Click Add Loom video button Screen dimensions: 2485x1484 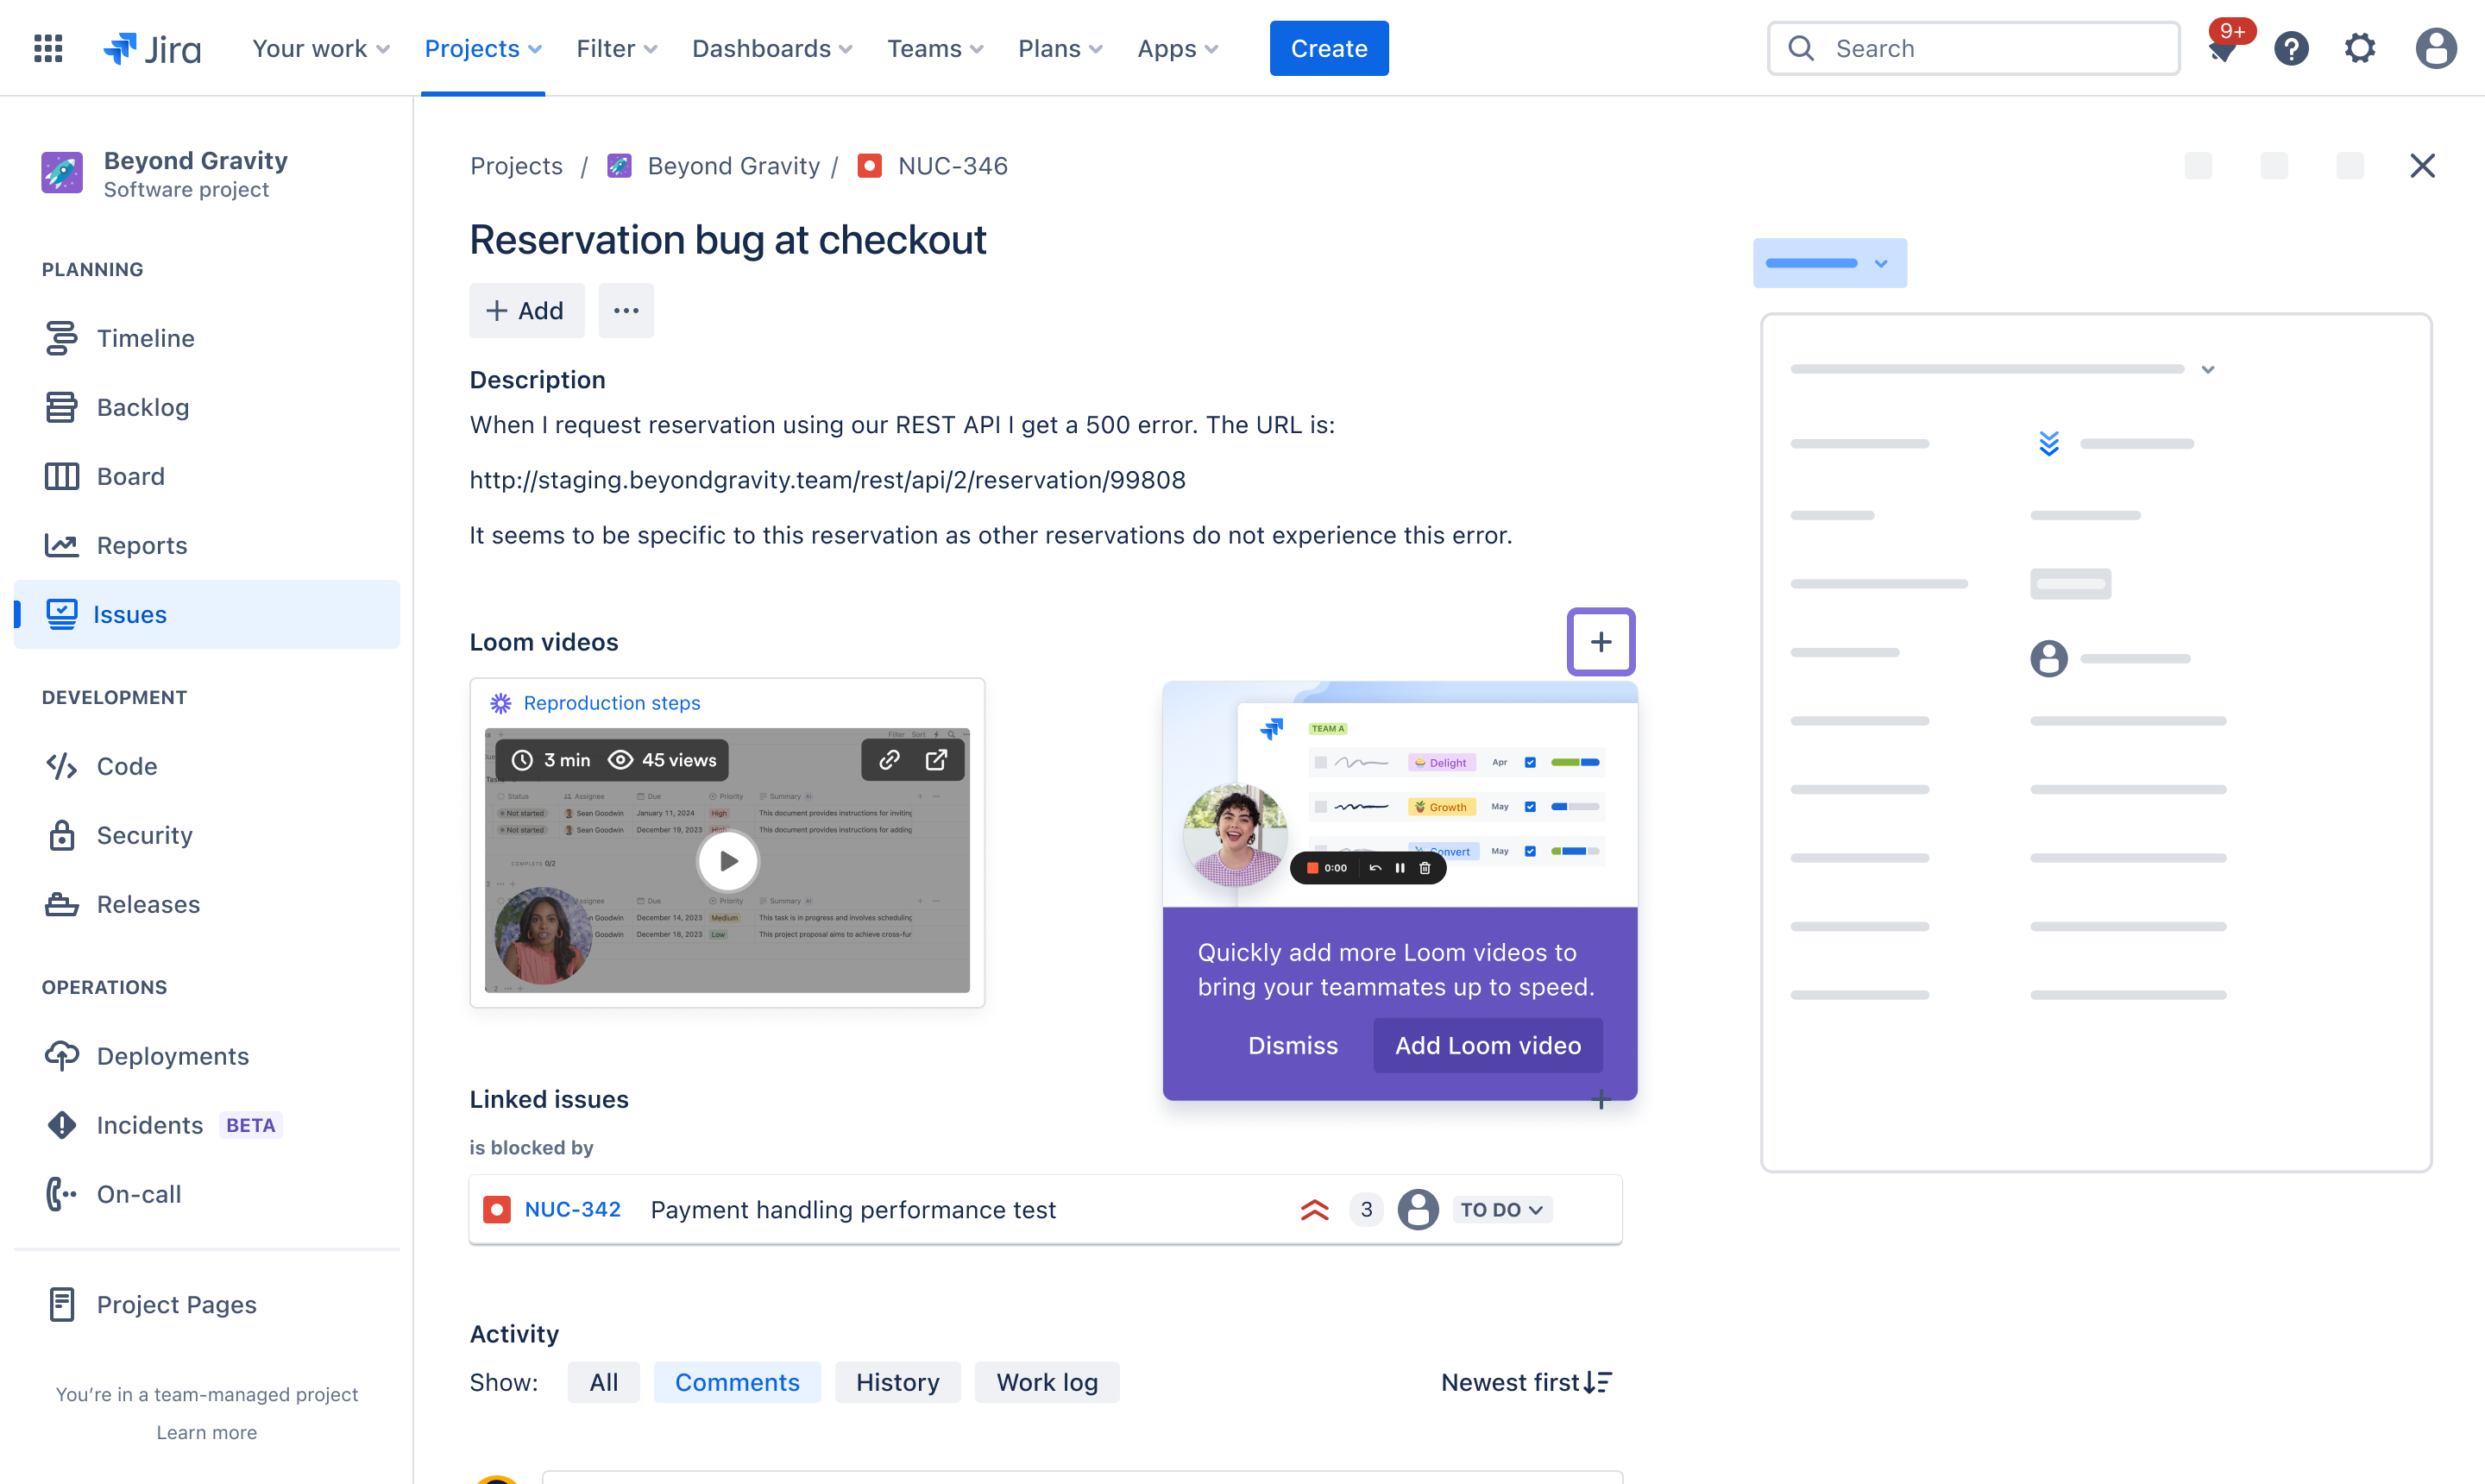[x=1487, y=1045]
